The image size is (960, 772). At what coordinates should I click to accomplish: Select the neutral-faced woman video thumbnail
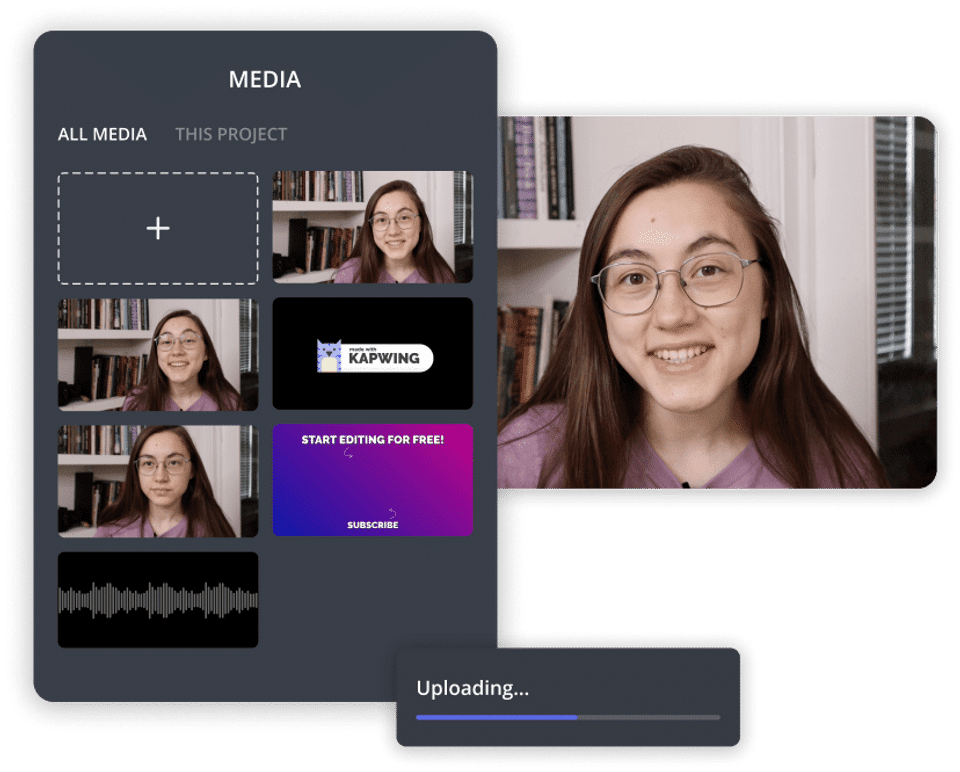158,481
